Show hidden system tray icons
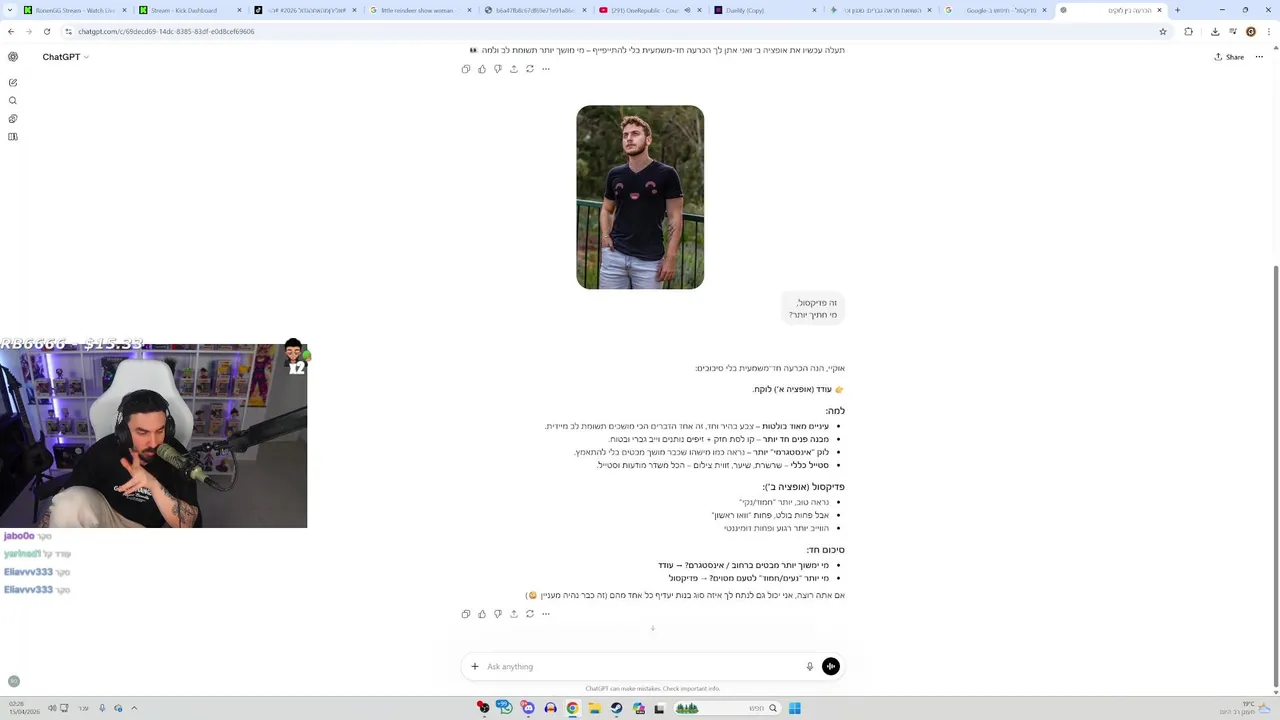The width and height of the screenshot is (1280, 720). point(134,708)
